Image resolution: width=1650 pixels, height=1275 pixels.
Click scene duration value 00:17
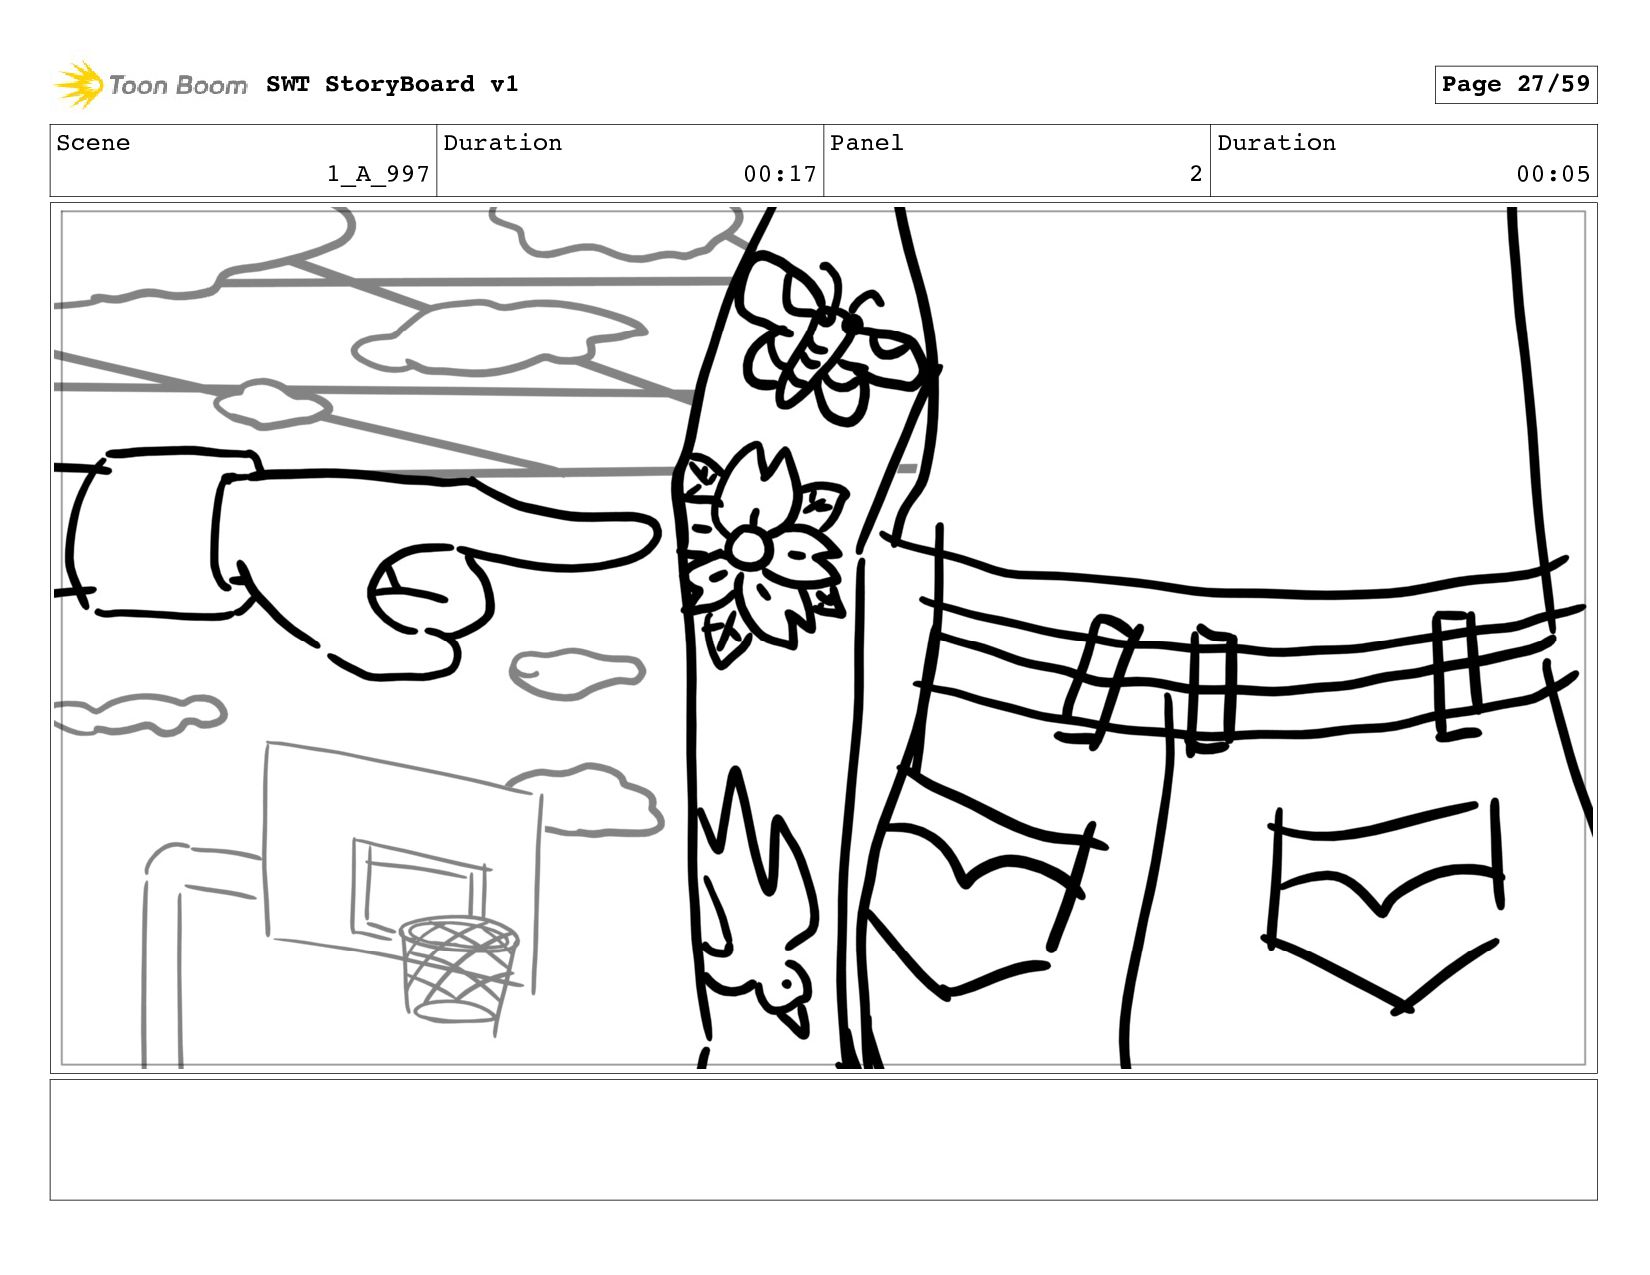(x=780, y=174)
